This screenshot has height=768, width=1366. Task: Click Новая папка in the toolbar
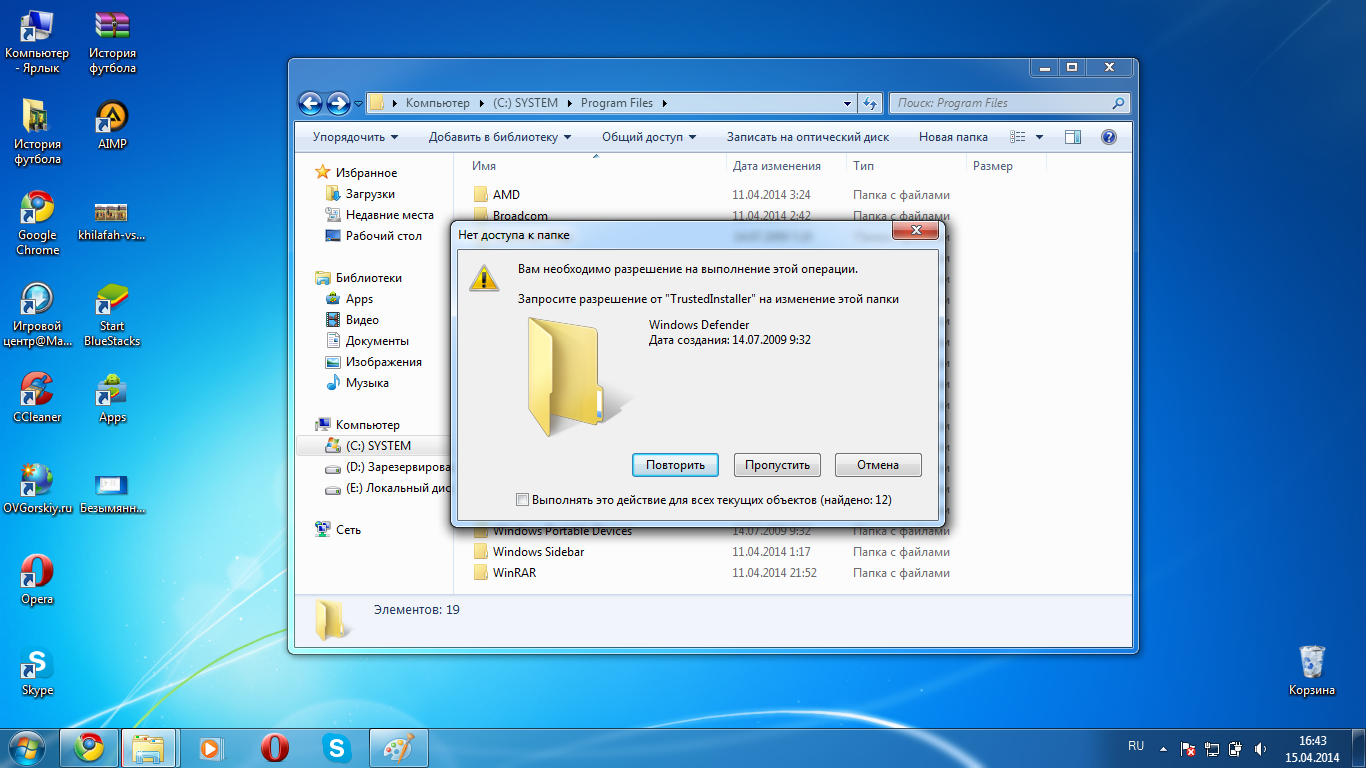953,137
